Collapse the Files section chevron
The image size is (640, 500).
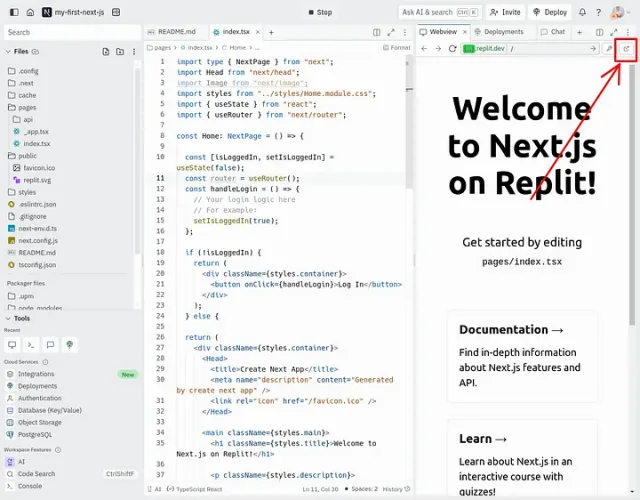pyautogui.click(x=8, y=51)
